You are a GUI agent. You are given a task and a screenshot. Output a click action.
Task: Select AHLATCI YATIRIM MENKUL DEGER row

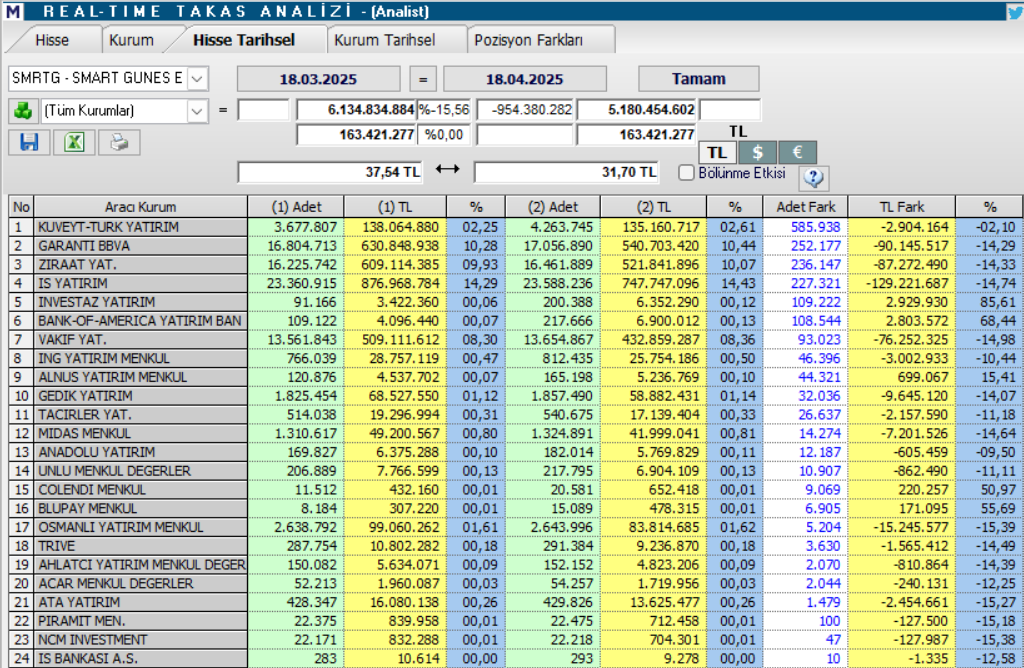[x=516, y=565]
